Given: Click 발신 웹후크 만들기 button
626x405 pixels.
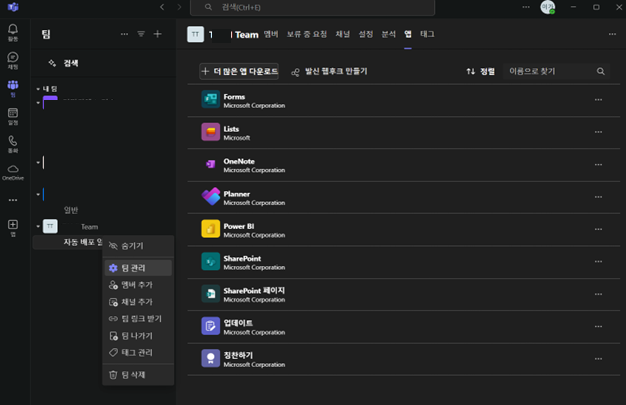Looking at the screenshot, I should [x=329, y=71].
